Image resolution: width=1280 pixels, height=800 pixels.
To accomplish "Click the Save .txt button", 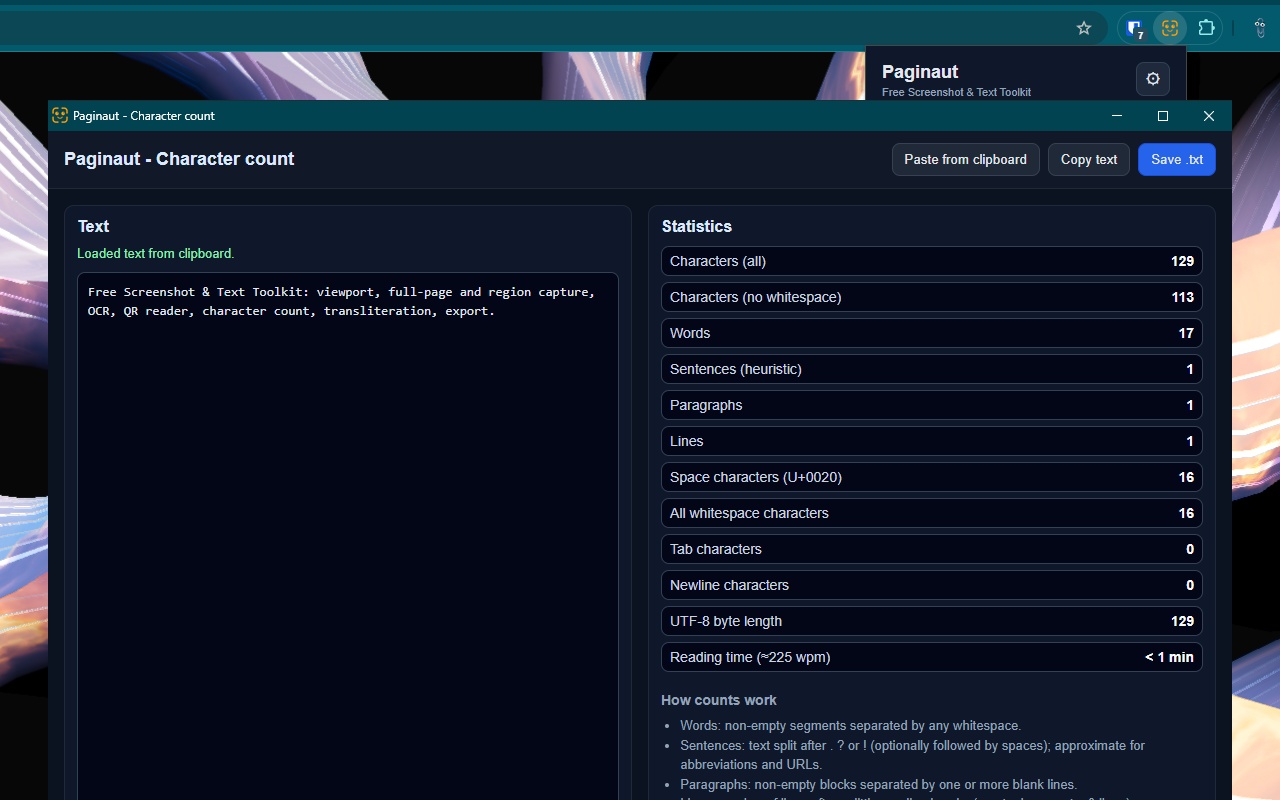I will (x=1177, y=159).
